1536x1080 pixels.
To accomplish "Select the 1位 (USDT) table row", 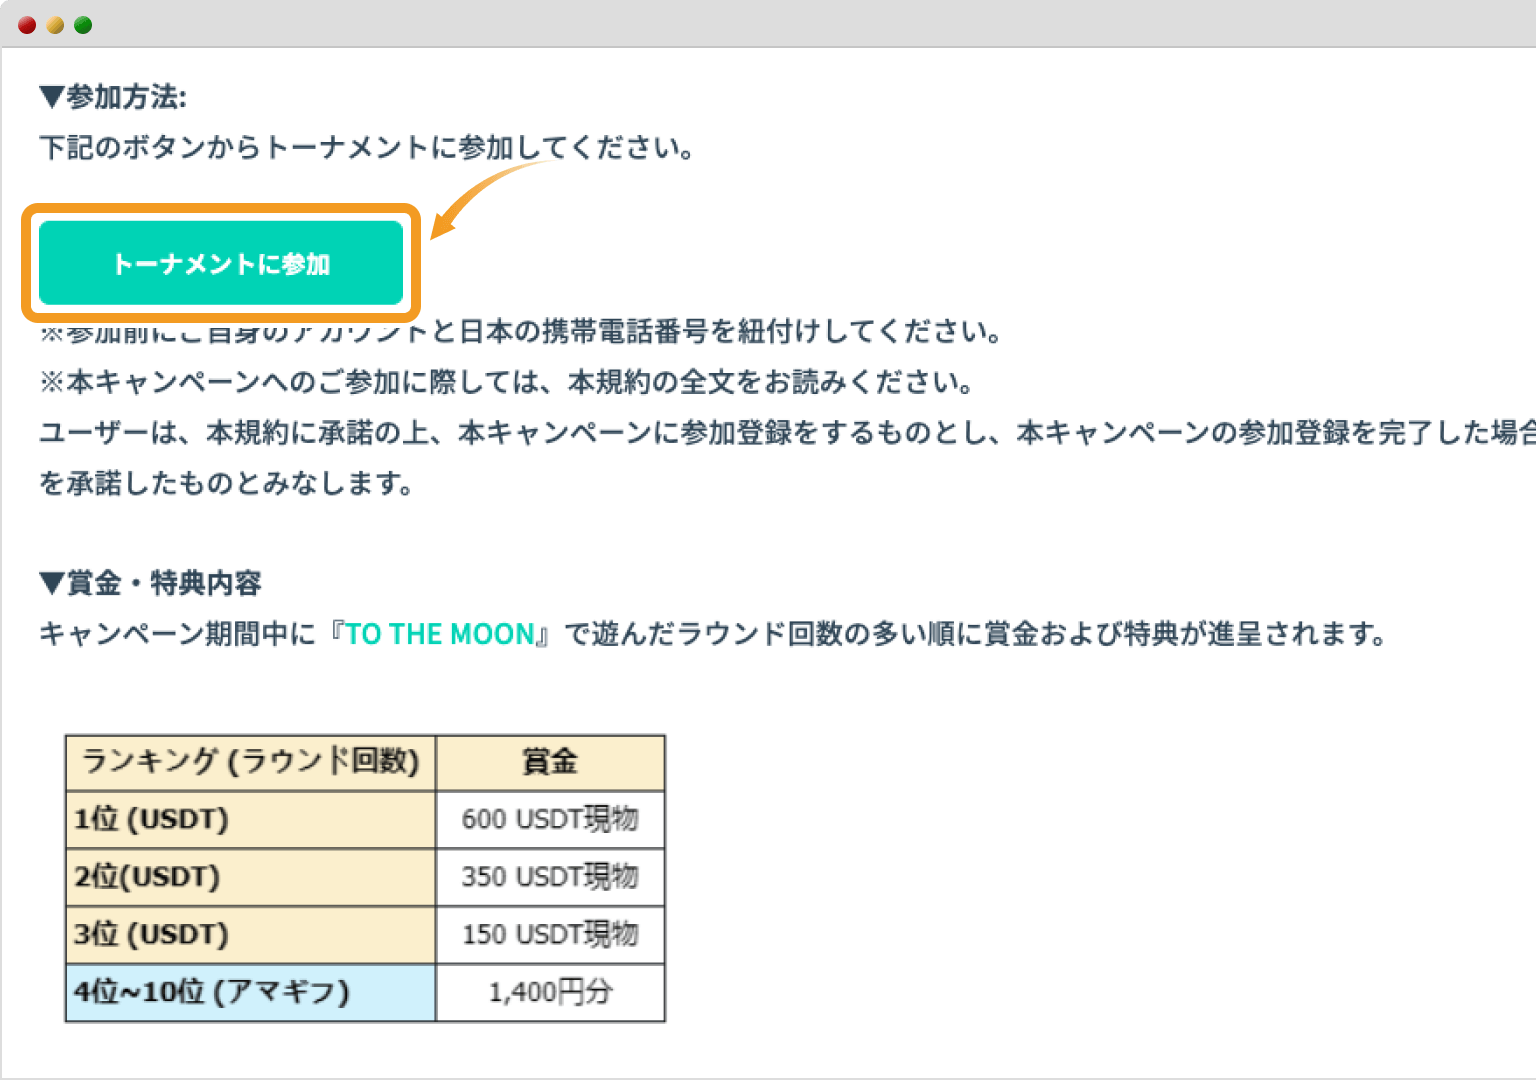I will point(249,820).
